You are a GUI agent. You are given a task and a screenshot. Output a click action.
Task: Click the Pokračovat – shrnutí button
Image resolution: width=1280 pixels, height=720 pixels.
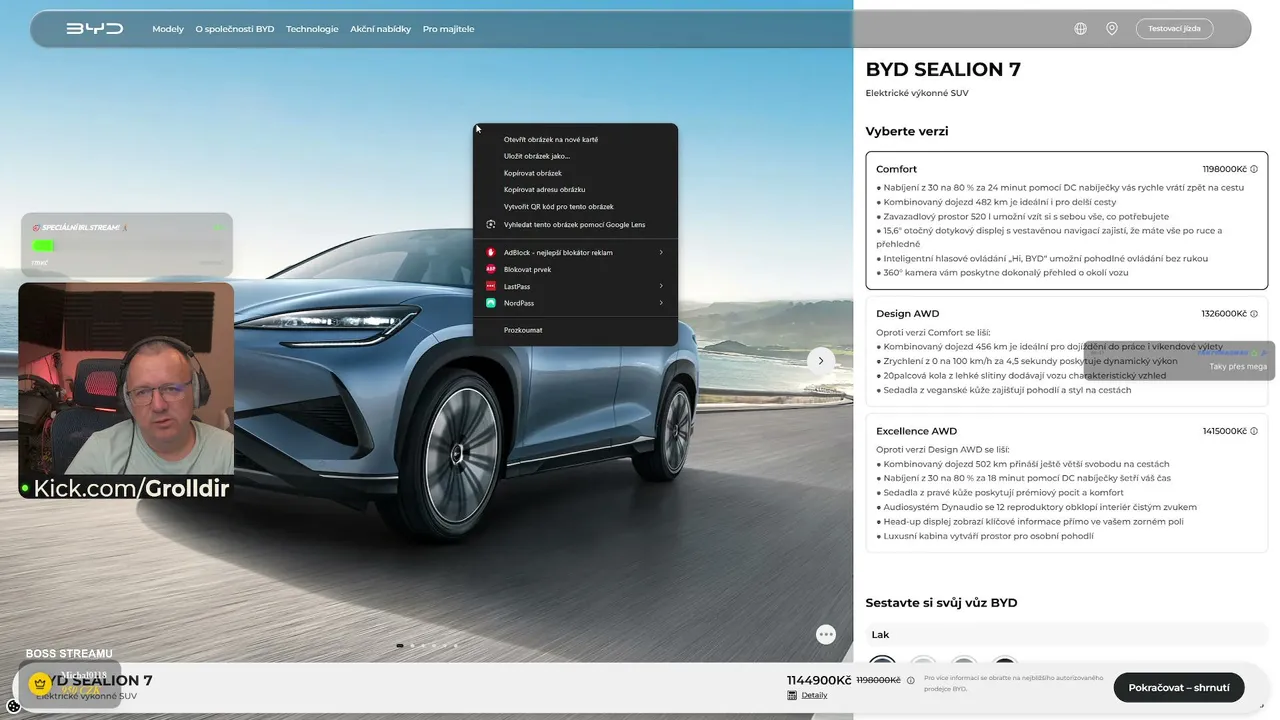click(1179, 688)
